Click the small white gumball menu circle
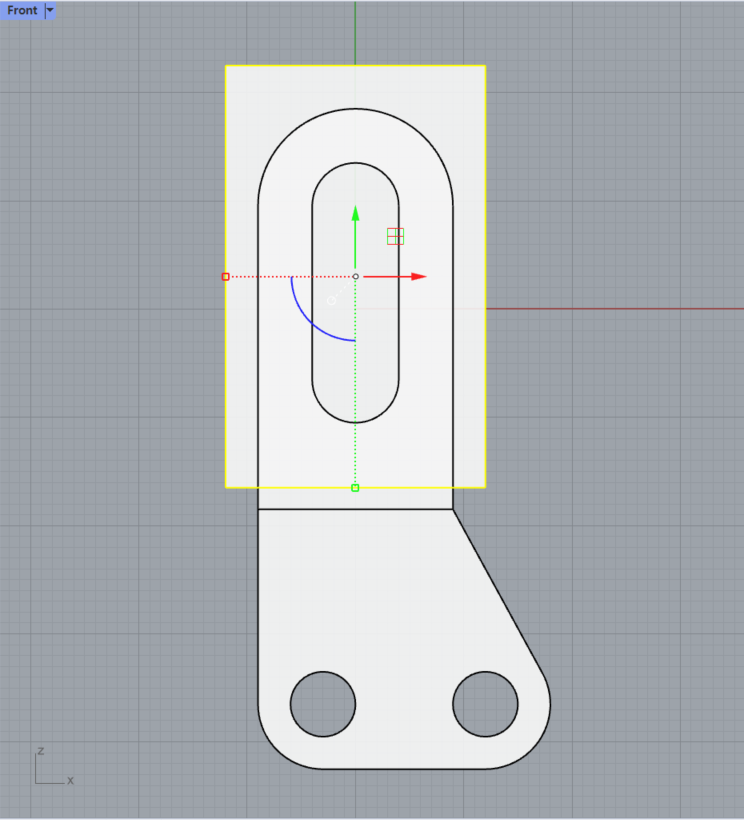The height and width of the screenshot is (820, 744). pos(331,301)
